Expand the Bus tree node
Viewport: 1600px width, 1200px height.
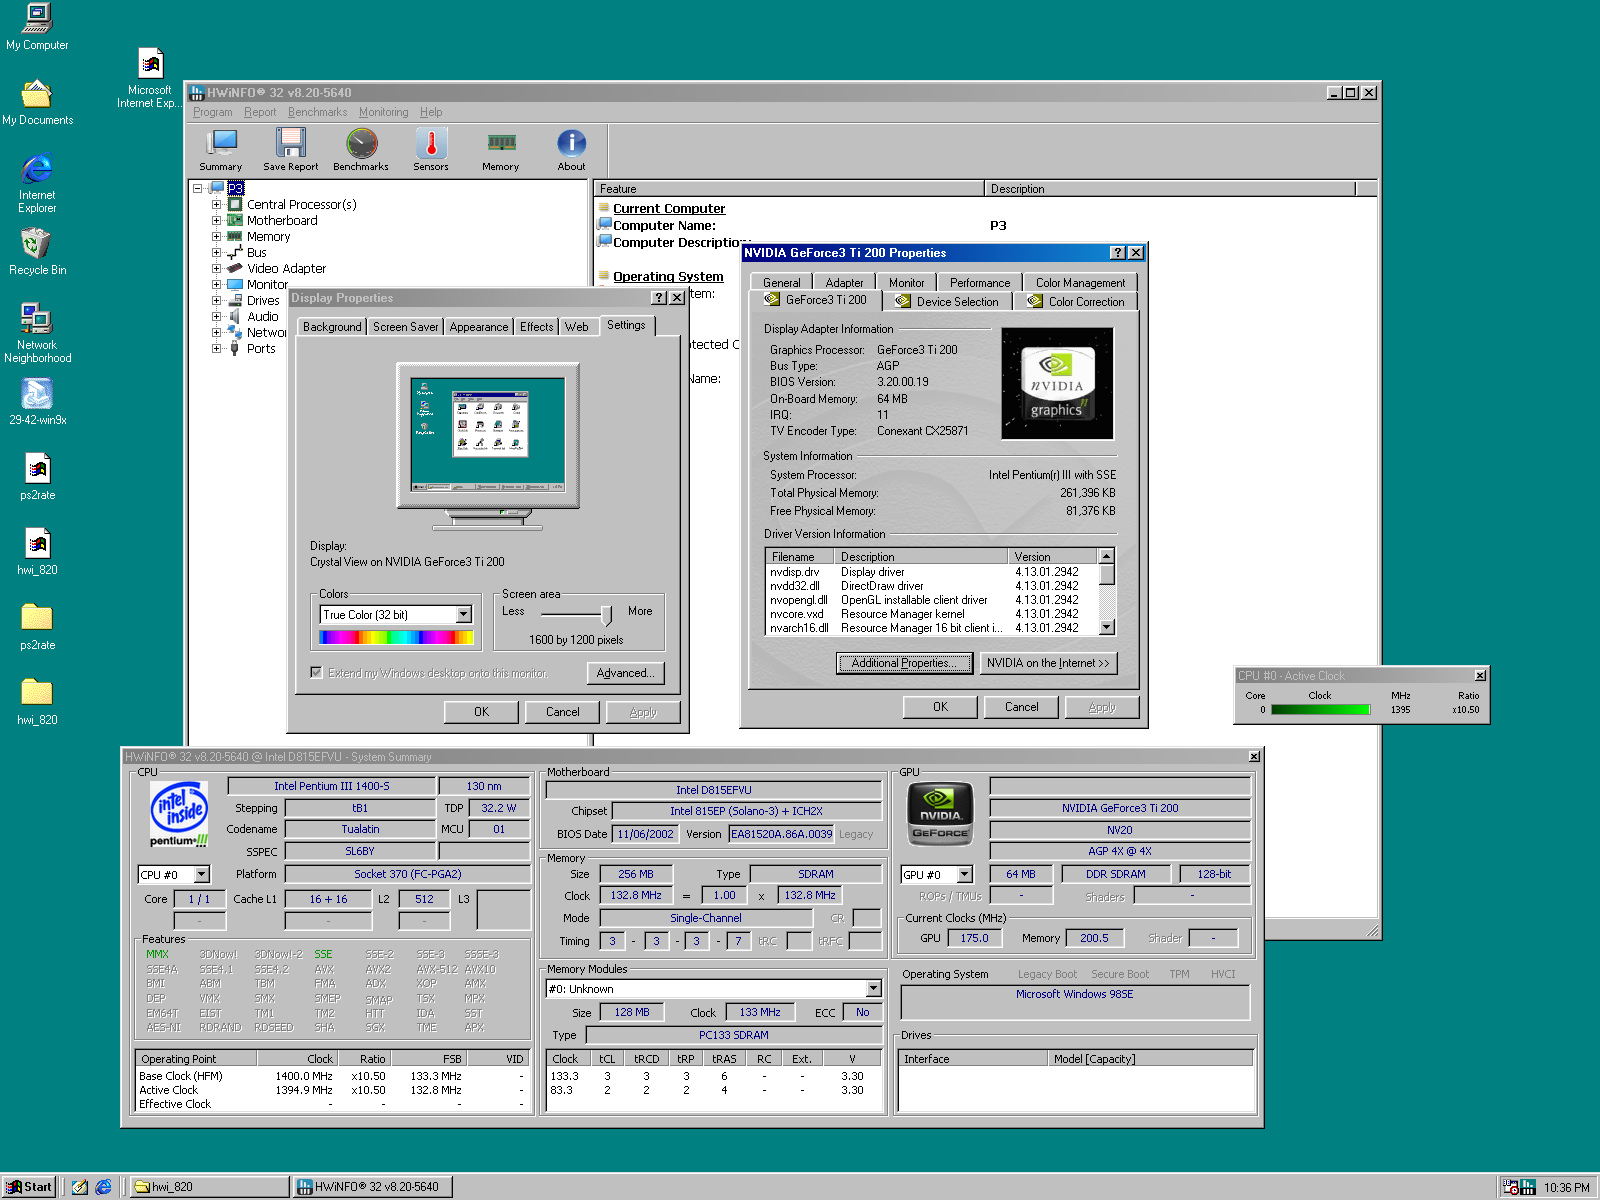coord(216,252)
